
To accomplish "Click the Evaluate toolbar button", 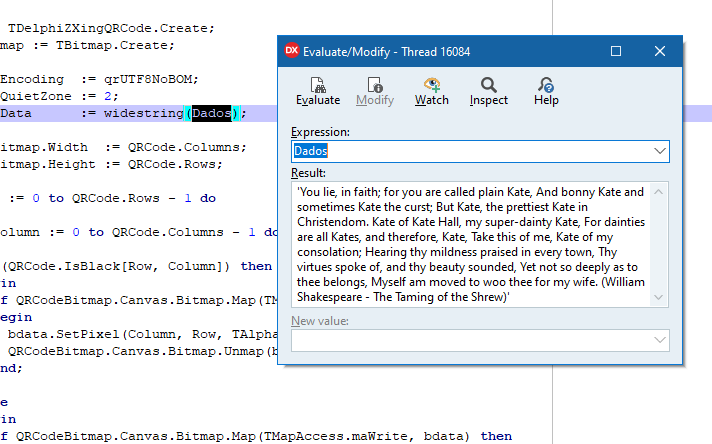I will [318, 91].
